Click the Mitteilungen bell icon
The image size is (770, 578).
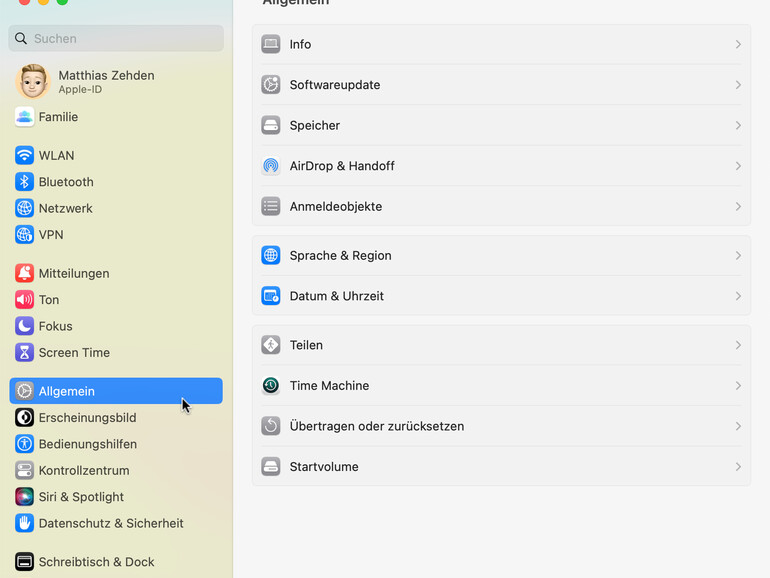(x=24, y=273)
